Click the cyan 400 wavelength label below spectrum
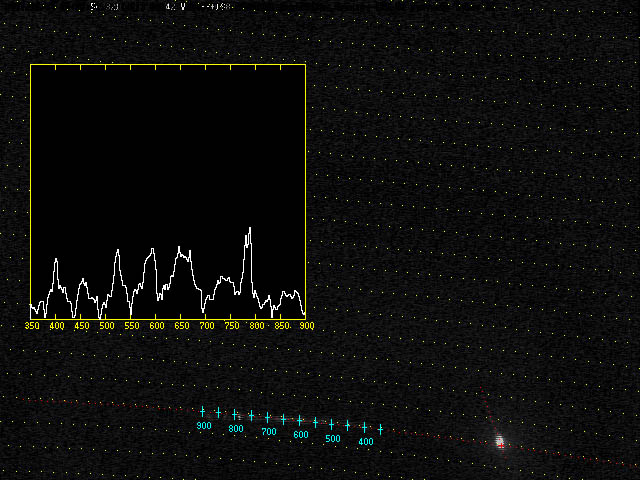This screenshot has height=480, width=640. tap(366, 442)
